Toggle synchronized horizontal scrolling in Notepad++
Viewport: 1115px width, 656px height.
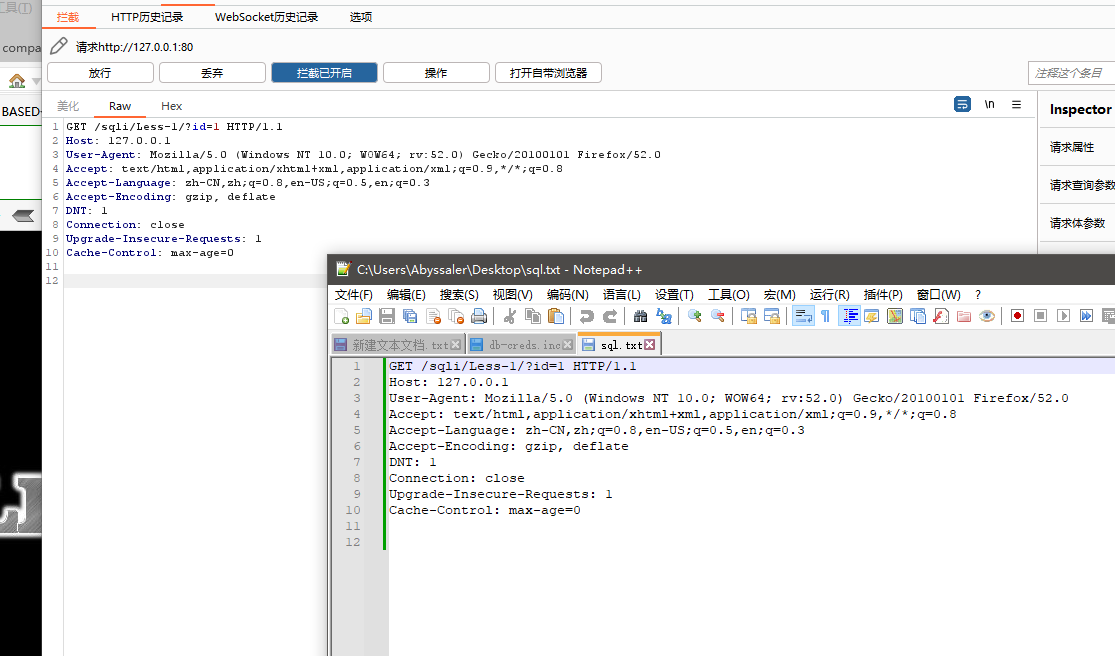[772, 316]
